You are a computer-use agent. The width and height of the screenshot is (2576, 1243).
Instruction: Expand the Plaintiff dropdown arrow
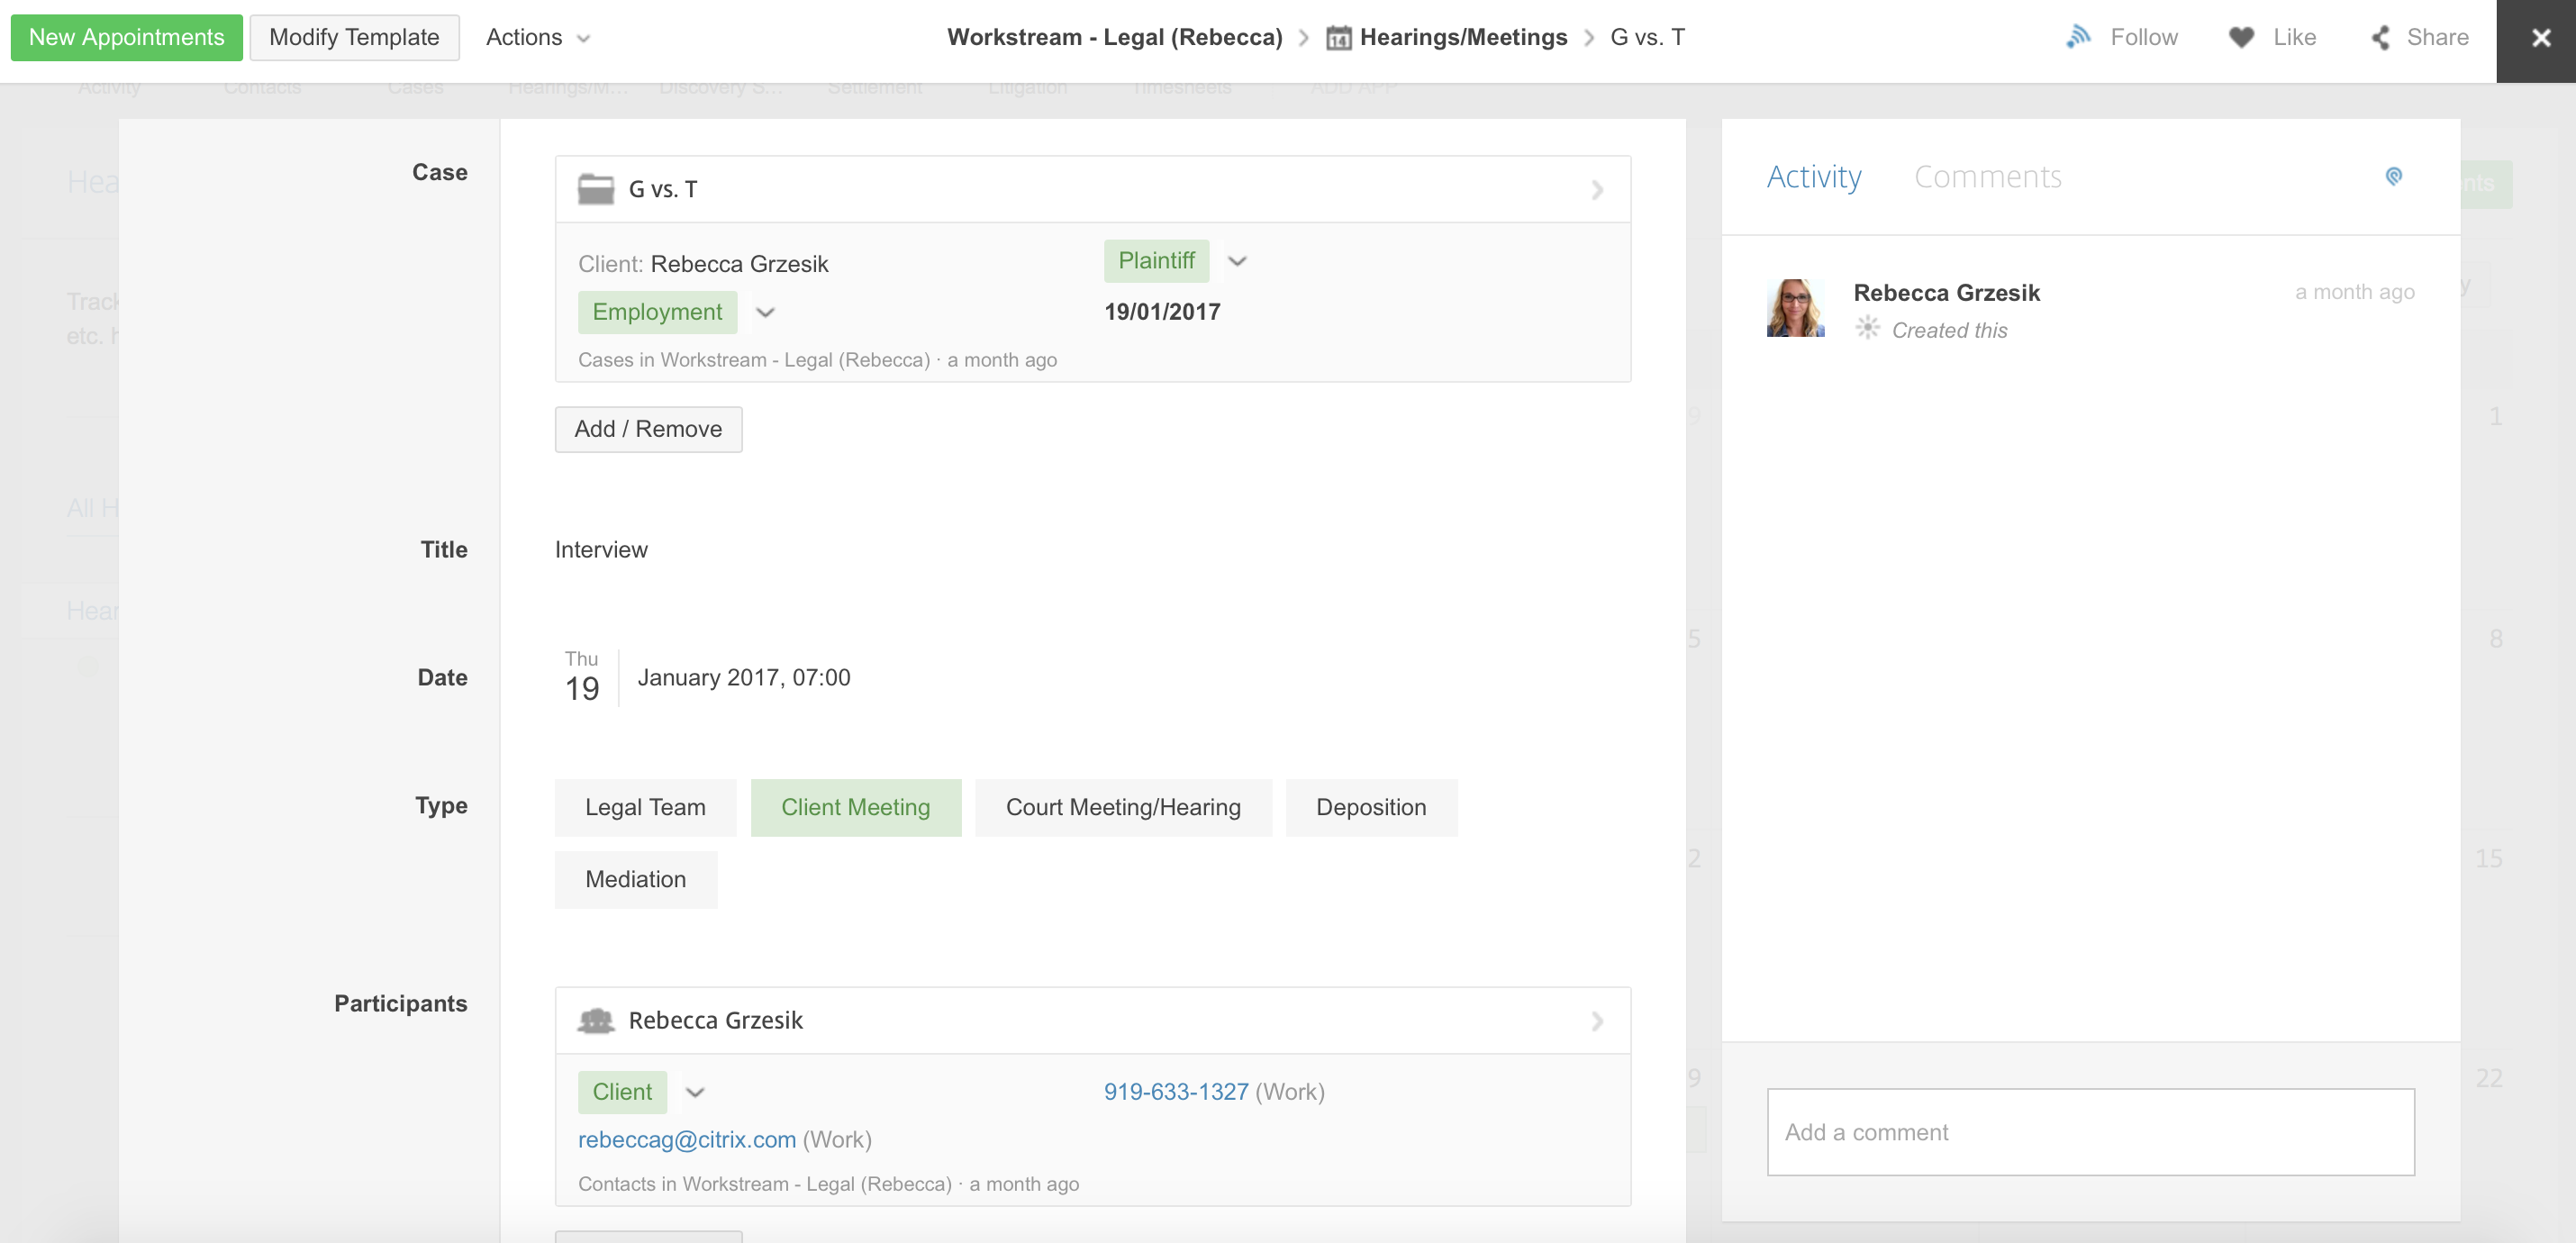[1237, 261]
